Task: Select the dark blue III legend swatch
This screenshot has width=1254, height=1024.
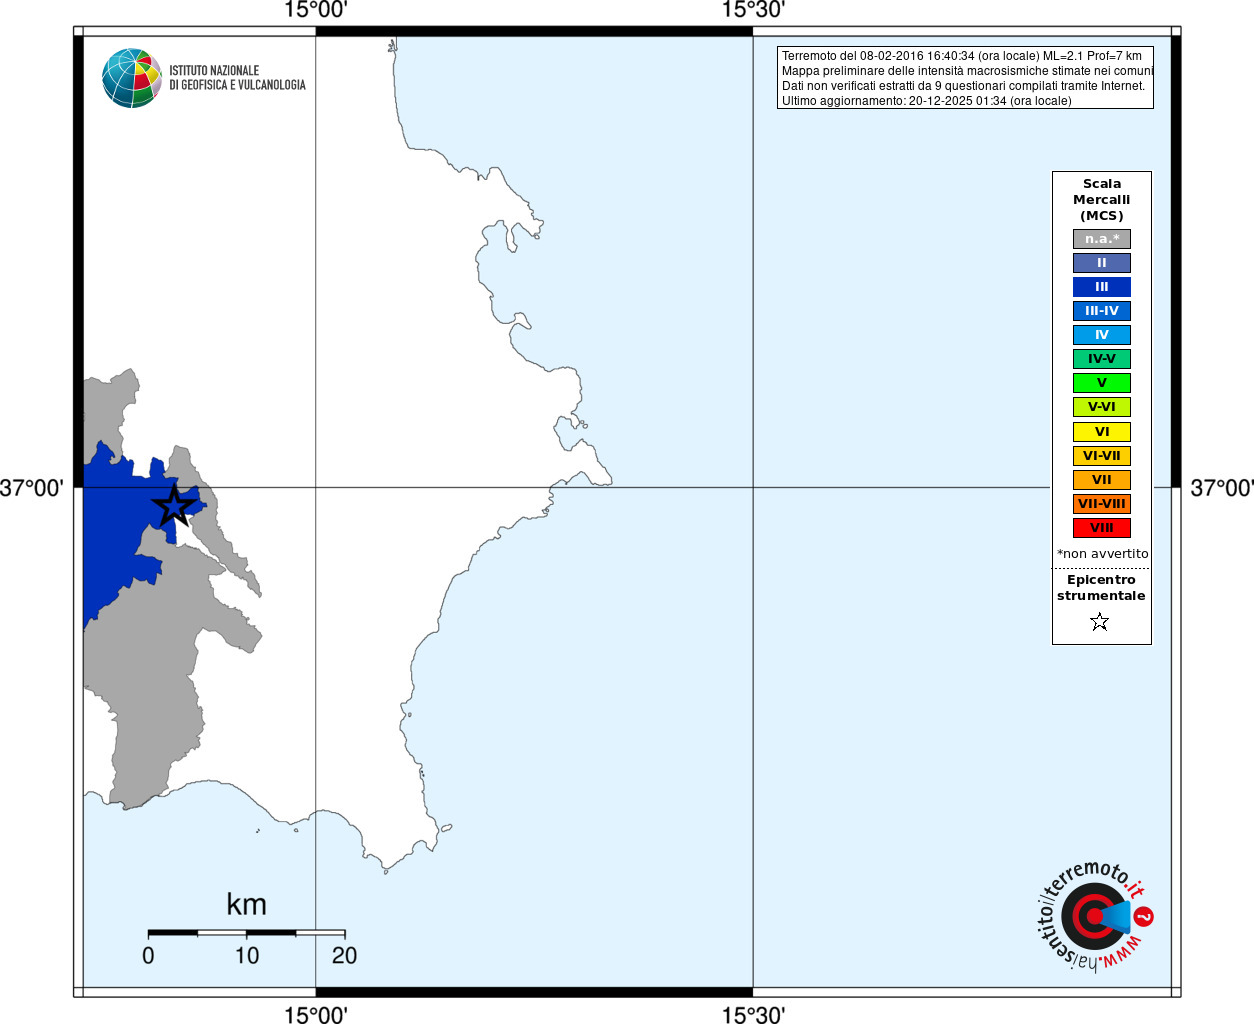Action: [x=1101, y=287]
